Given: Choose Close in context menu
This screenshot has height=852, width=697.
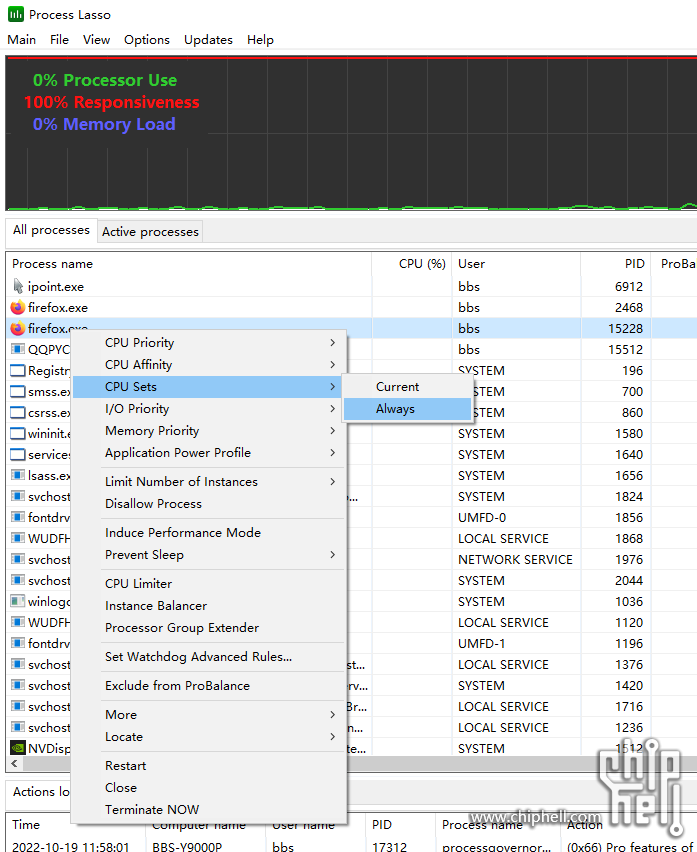Looking at the screenshot, I should click(210, 787).
